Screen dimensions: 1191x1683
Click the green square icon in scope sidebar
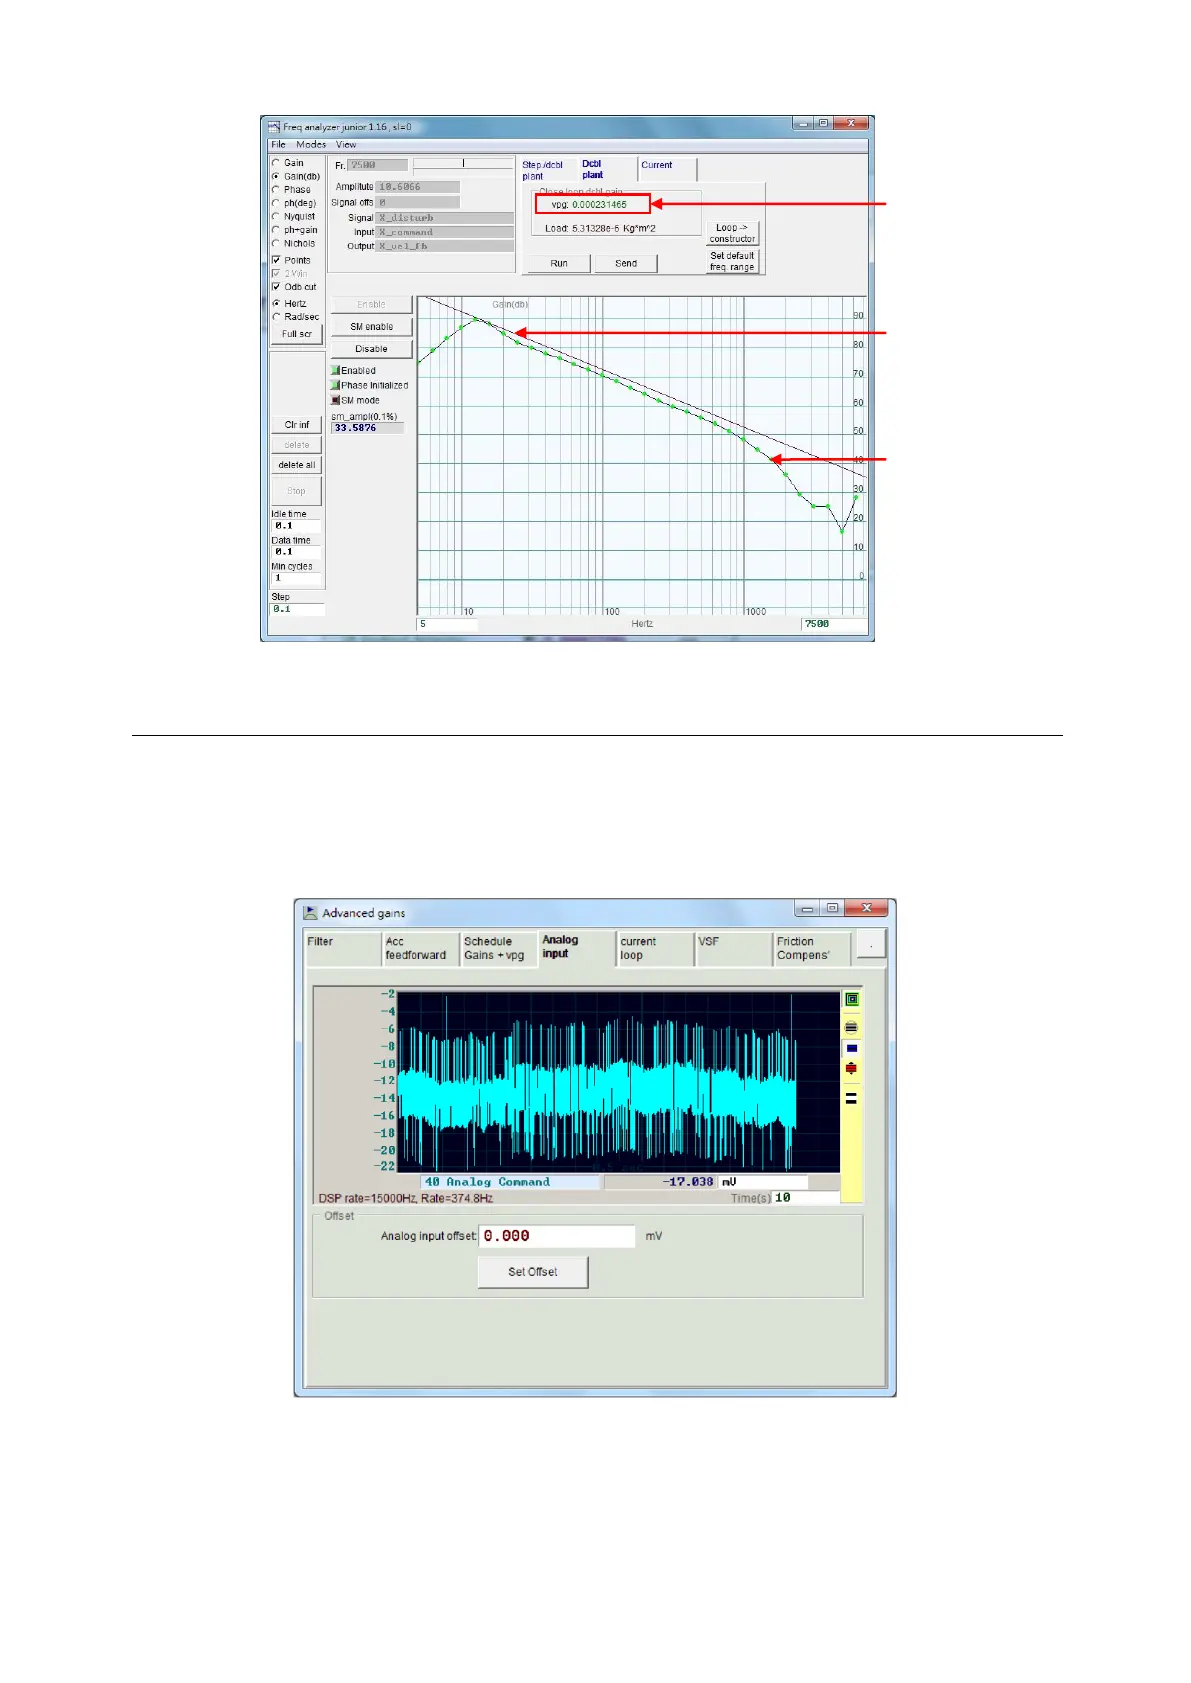(852, 999)
